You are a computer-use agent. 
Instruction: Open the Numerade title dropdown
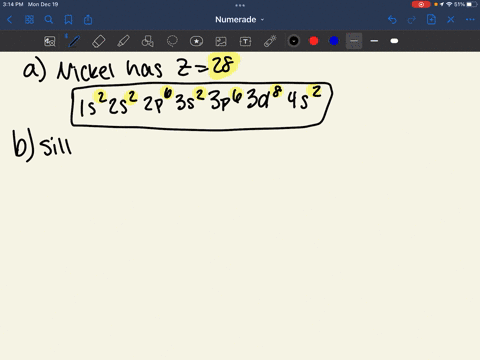pyautogui.click(x=239, y=20)
